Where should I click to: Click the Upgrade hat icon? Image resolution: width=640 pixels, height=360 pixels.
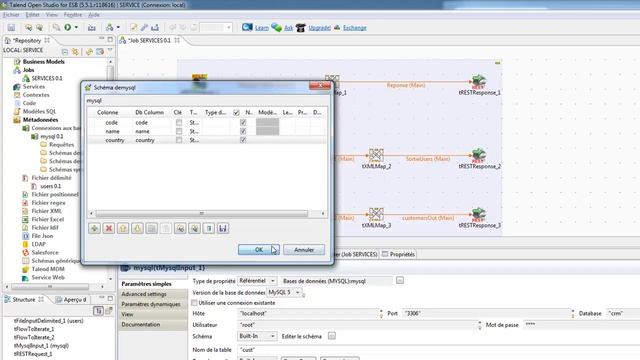(x=301, y=28)
